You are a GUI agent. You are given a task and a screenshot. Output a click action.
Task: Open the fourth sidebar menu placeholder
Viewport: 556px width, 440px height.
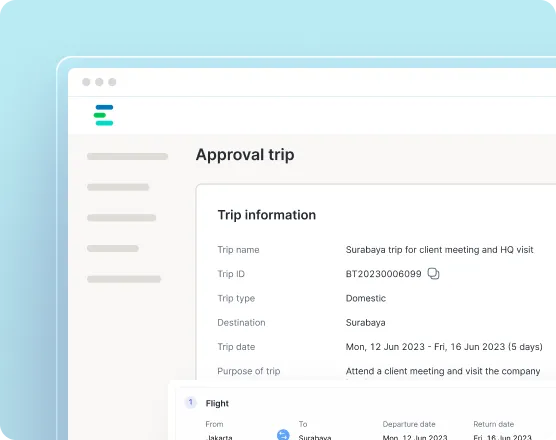(113, 249)
